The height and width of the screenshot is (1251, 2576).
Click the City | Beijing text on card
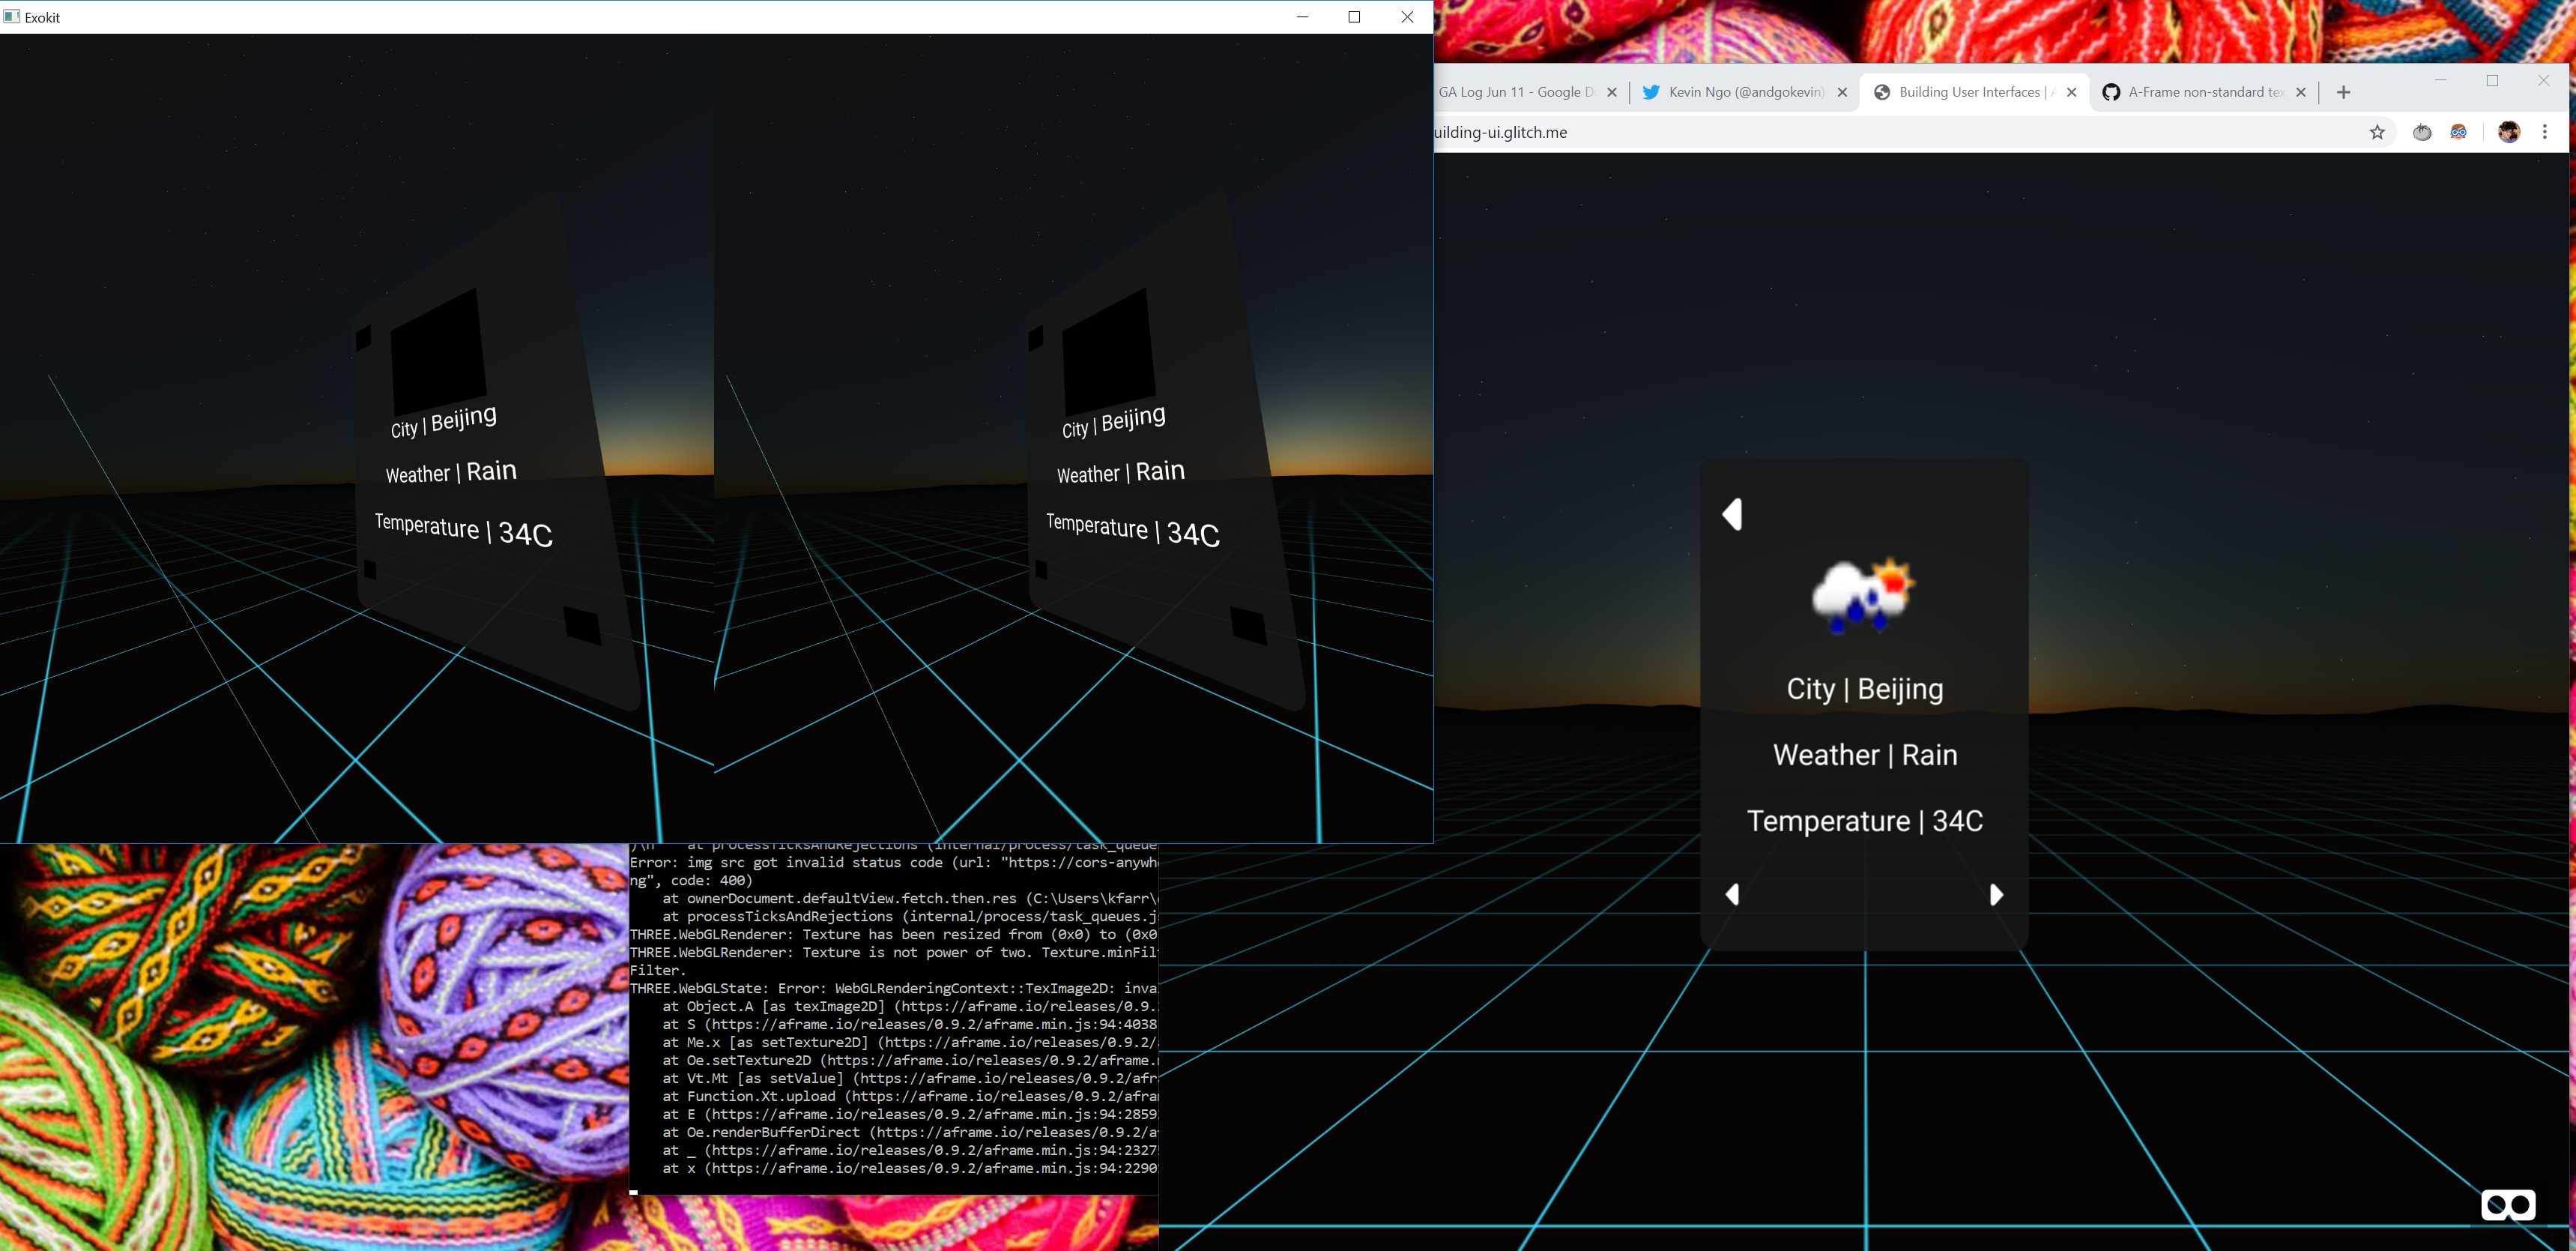click(x=1864, y=689)
